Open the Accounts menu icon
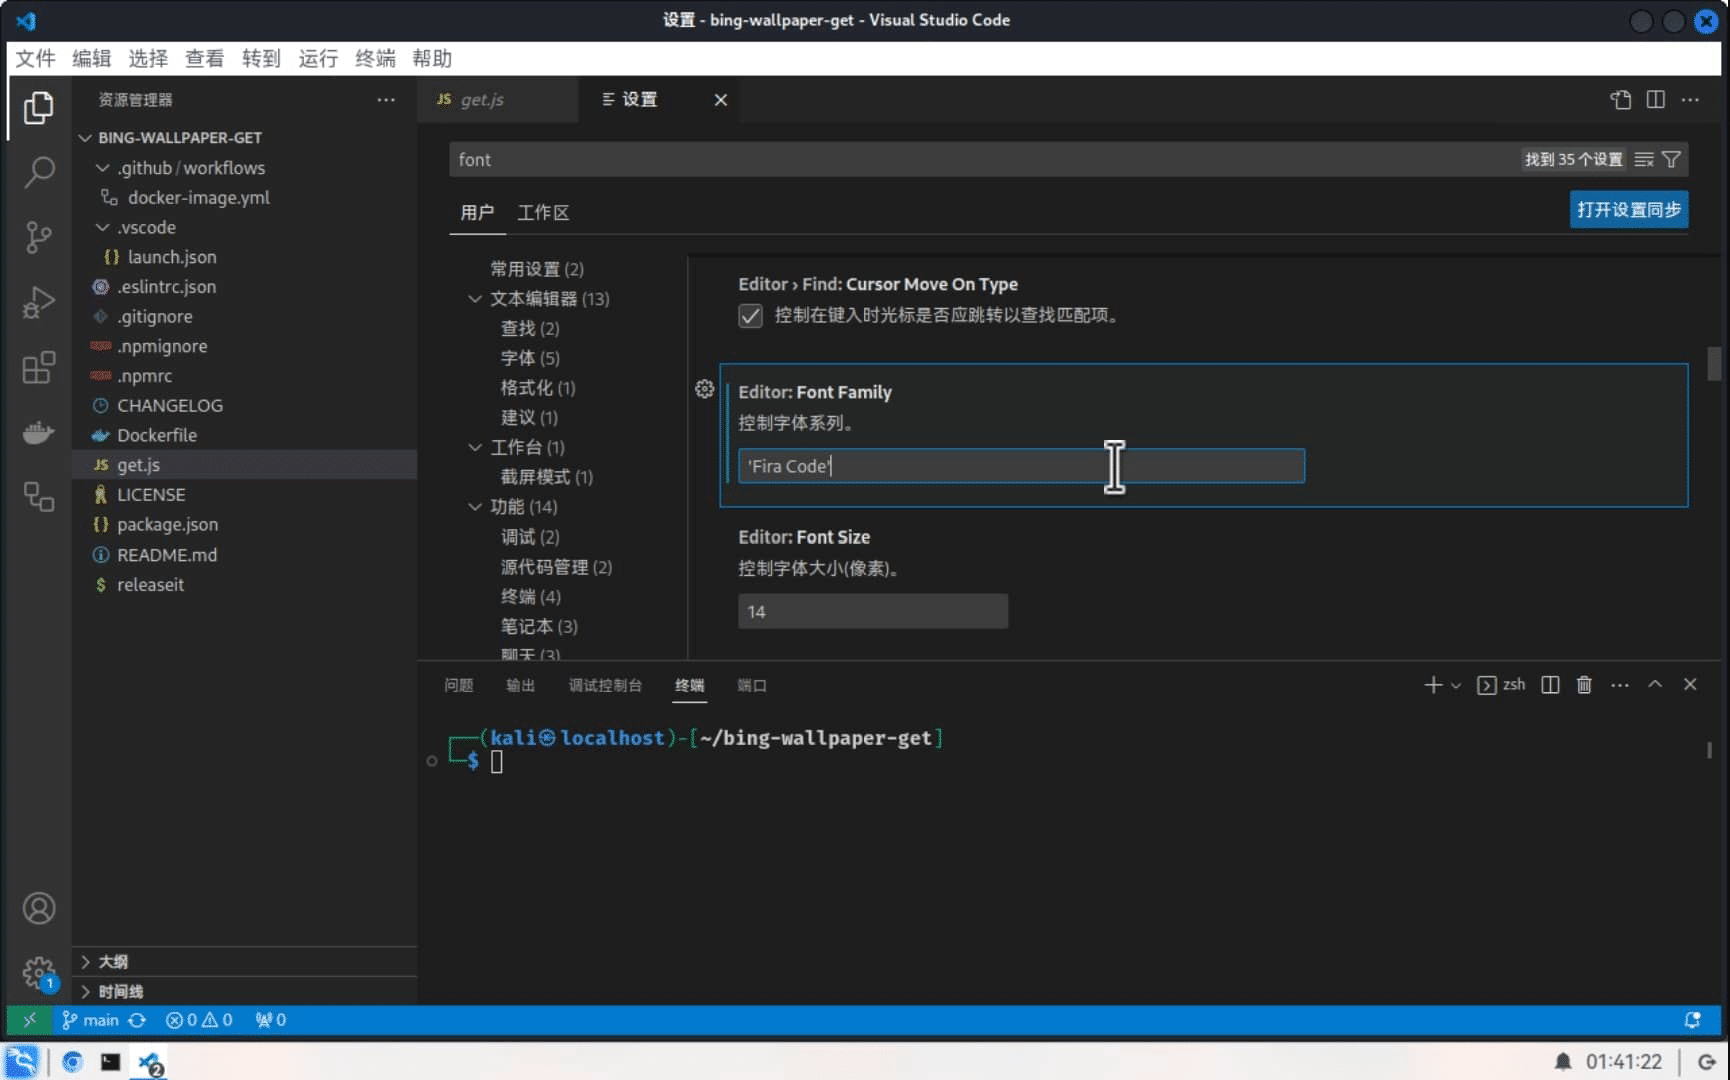The height and width of the screenshot is (1080, 1730). (x=38, y=908)
